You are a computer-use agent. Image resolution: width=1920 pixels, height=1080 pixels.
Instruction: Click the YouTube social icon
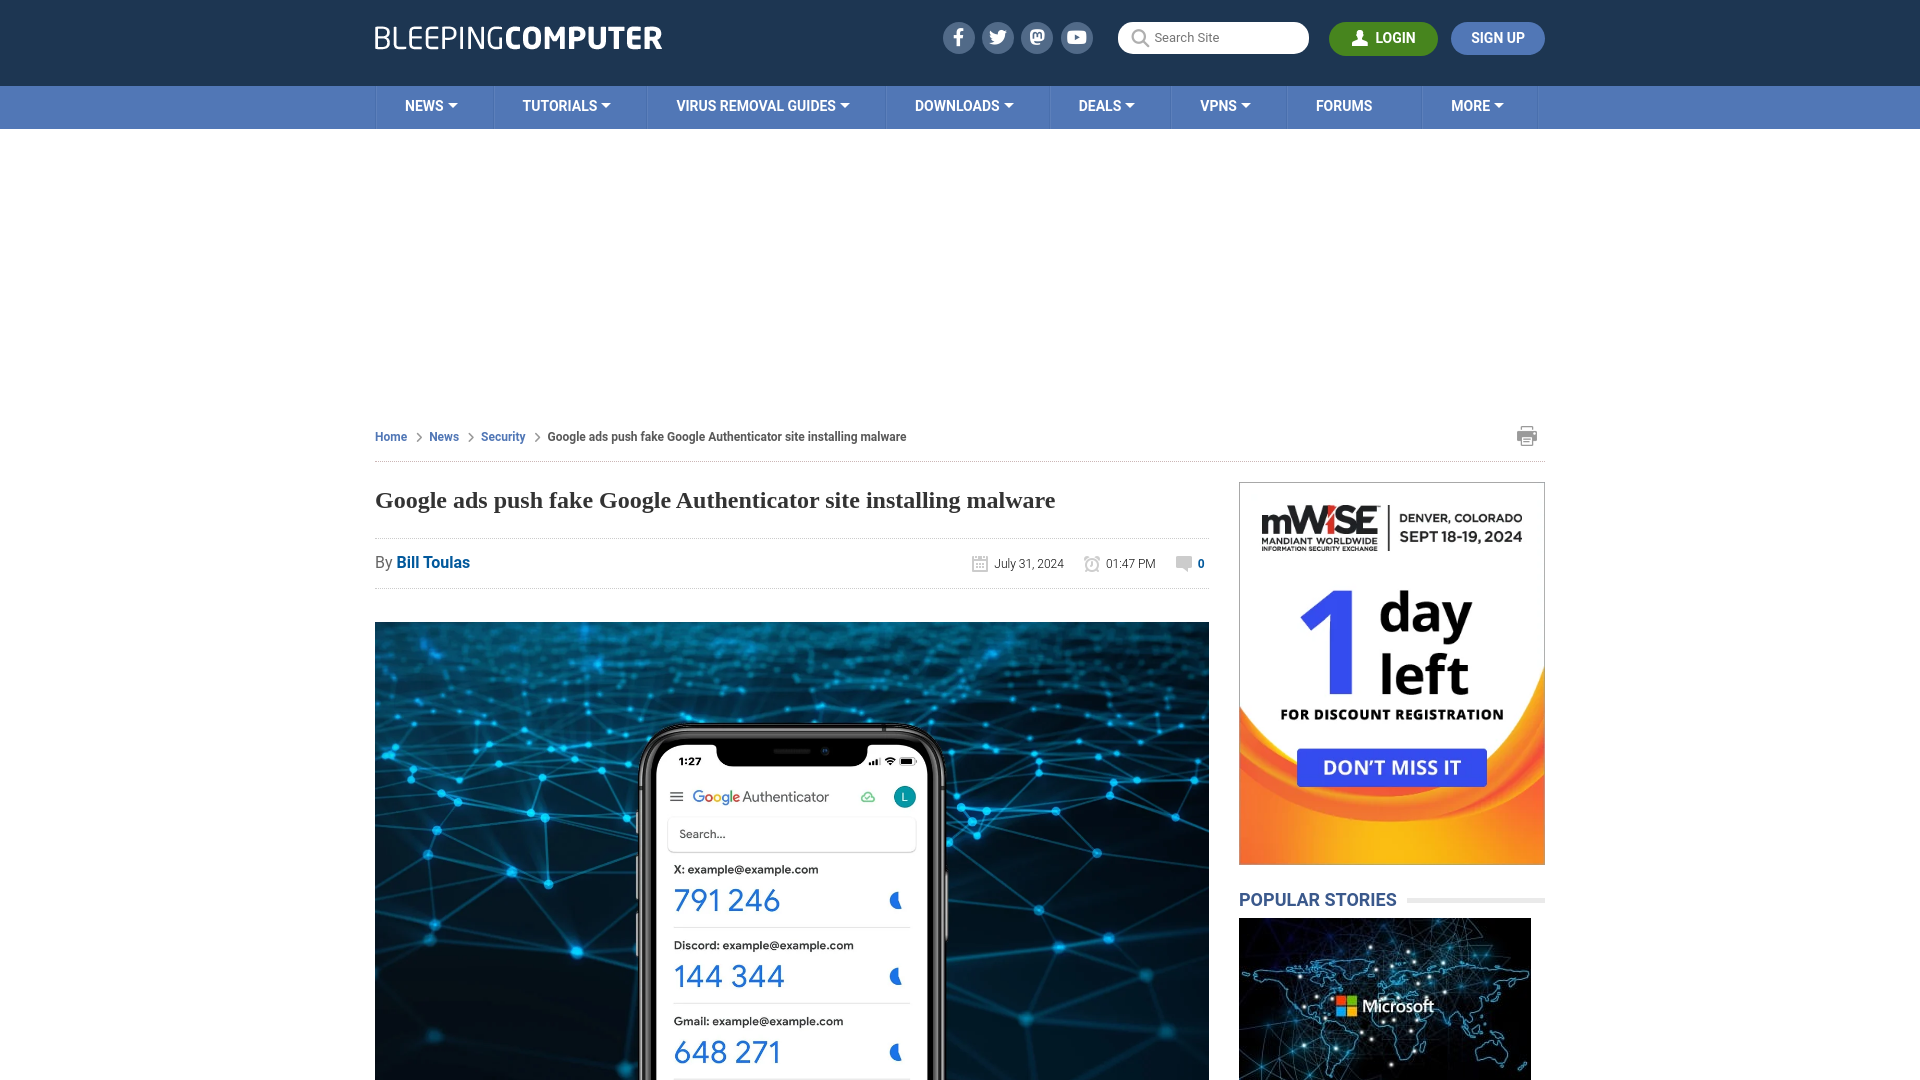[1077, 37]
